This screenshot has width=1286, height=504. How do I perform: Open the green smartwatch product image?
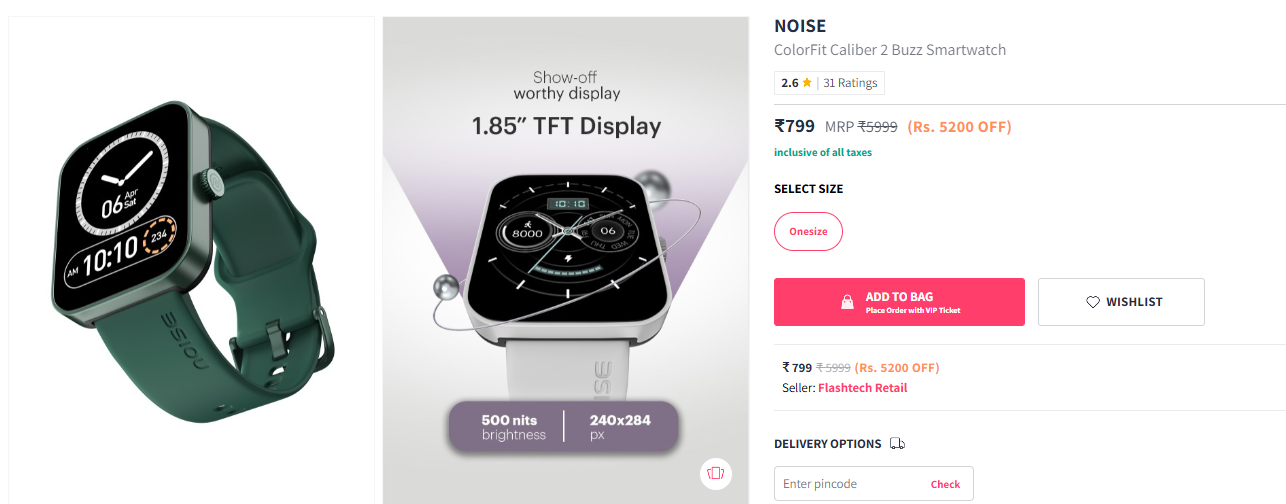pos(192,260)
